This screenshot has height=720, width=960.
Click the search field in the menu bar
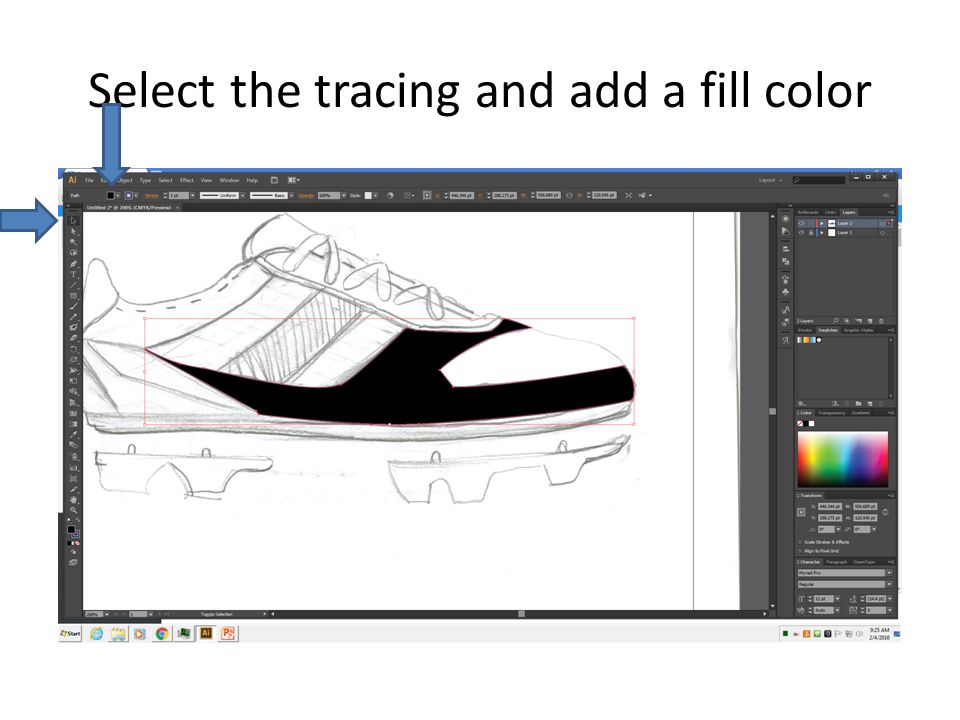(x=819, y=180)
